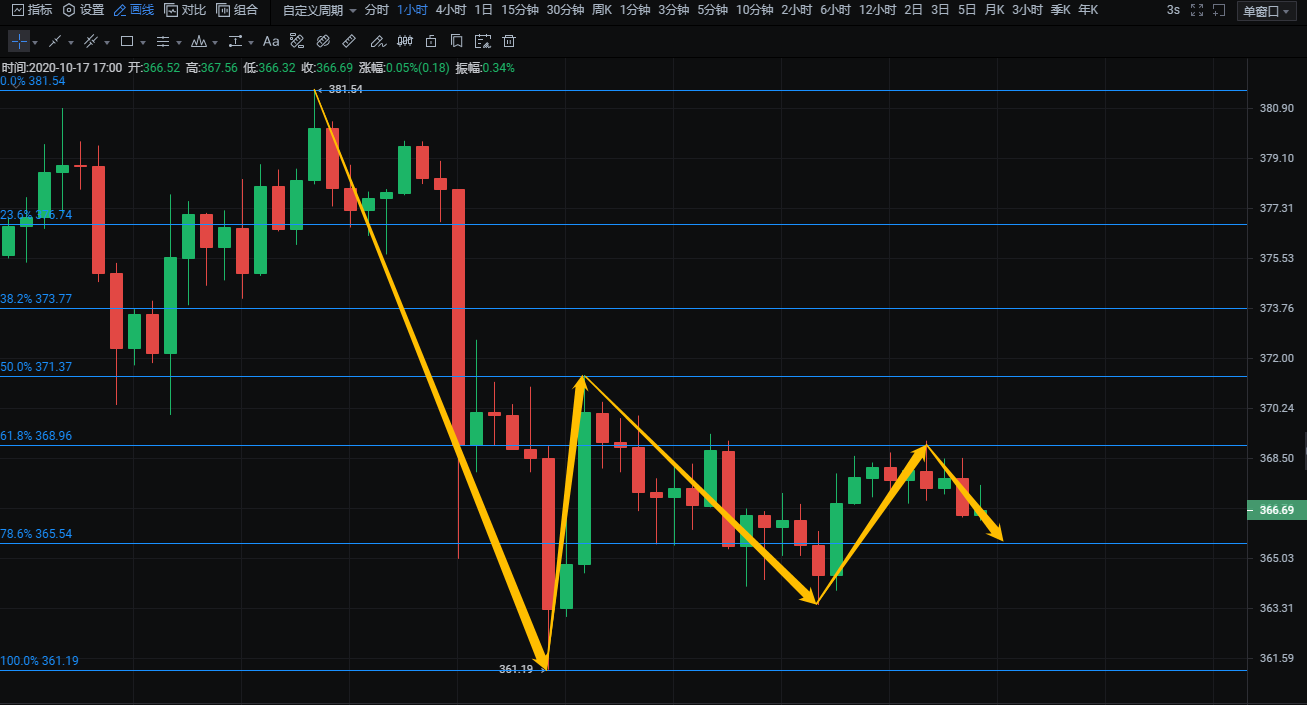Switch to the 15分钟 timeframe

pyautogui.click(x=520, y=10)
